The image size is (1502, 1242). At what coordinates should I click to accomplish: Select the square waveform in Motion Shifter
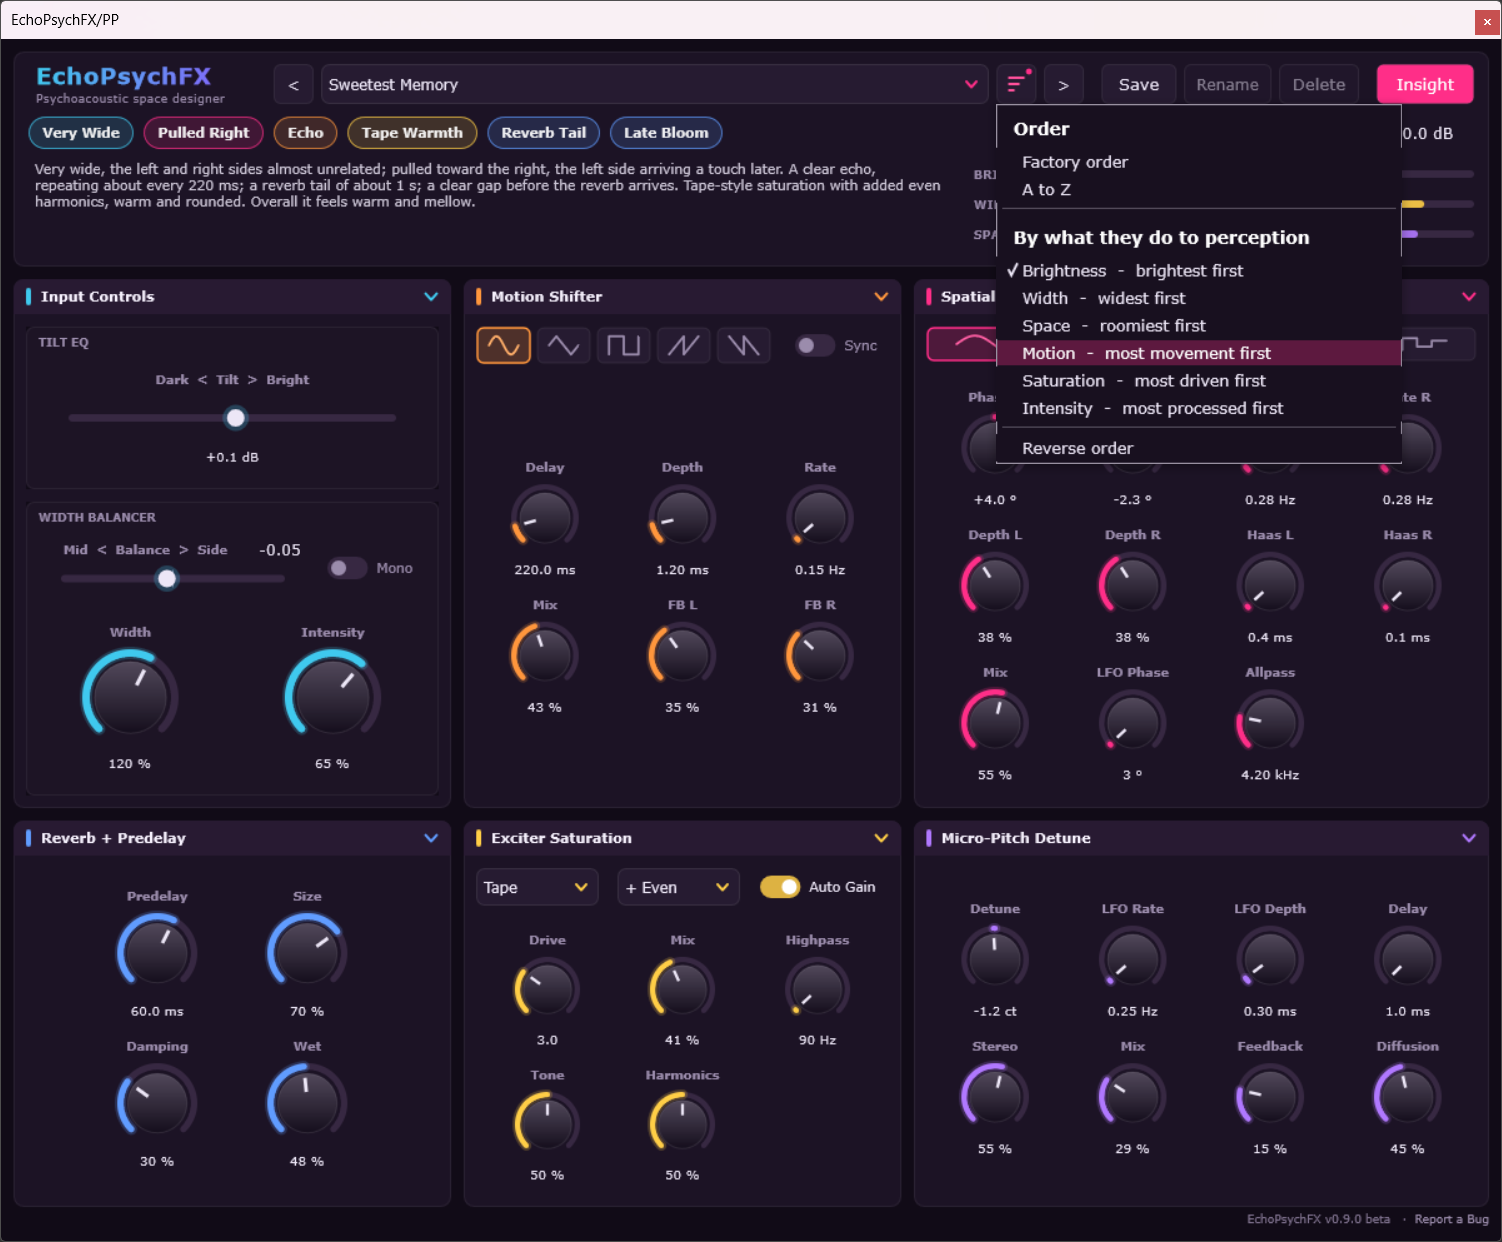[x=623, y=346]
